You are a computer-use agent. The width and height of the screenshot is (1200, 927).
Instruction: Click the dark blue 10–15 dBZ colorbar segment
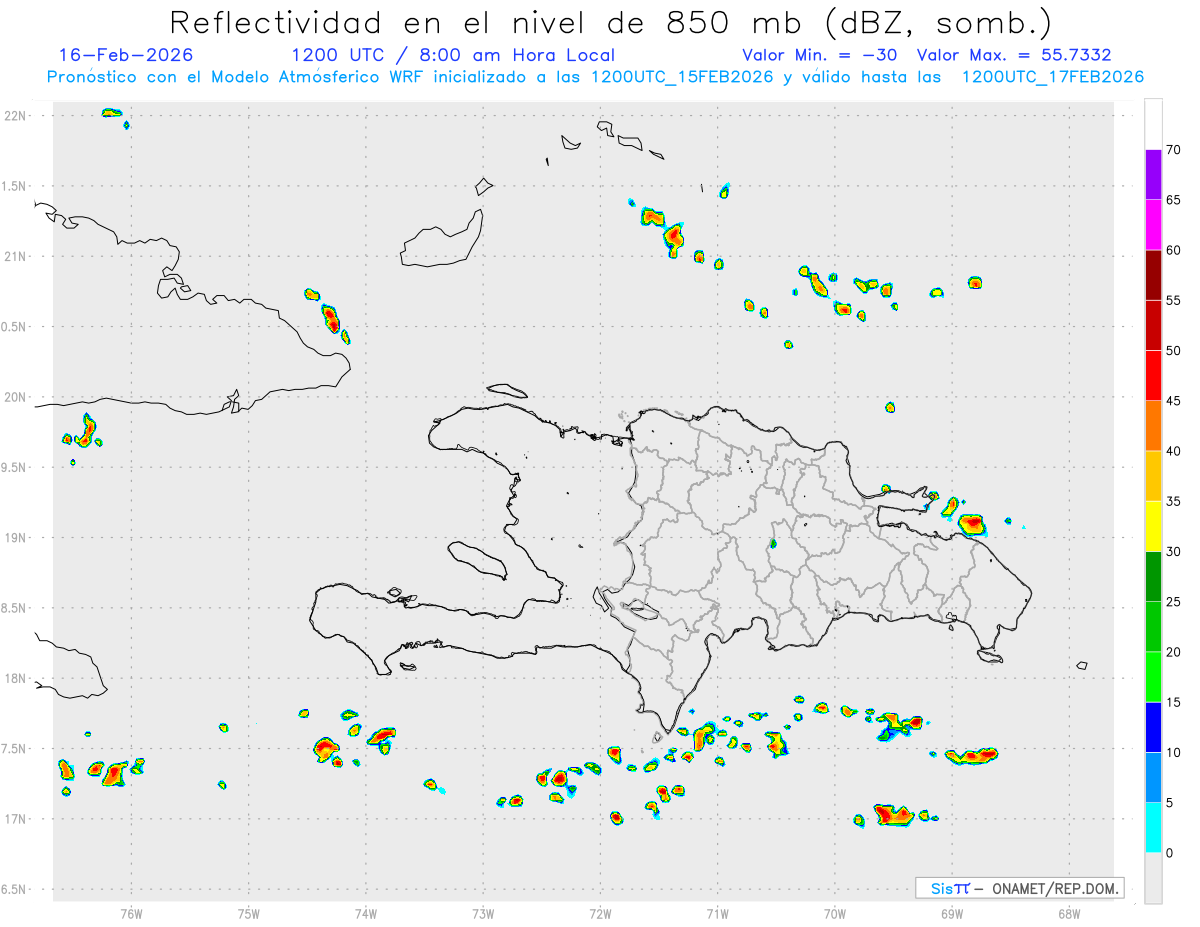click(x=1153, y=727)
